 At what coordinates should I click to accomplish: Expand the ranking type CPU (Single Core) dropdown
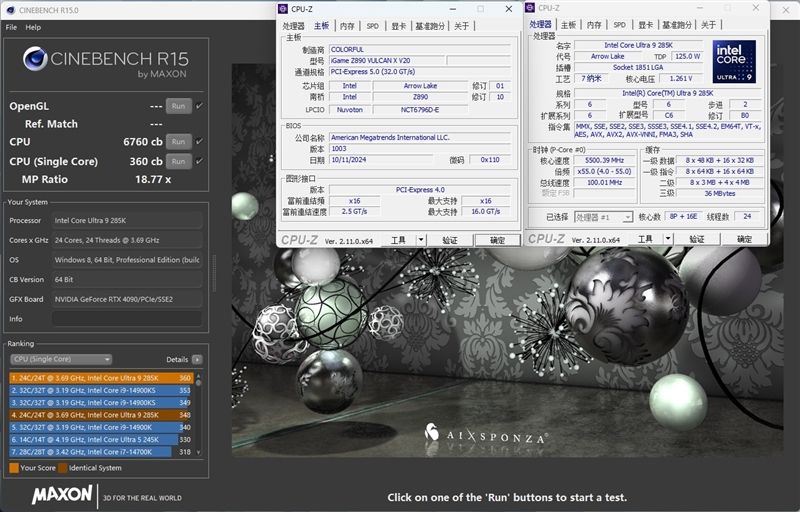click(x=61, y=359)
